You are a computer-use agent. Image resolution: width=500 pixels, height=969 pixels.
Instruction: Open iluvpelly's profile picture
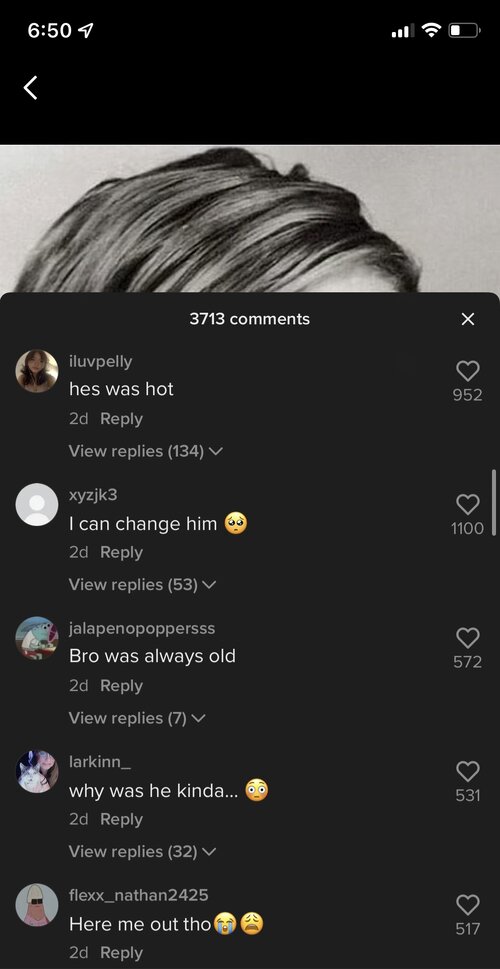(36, 371)
